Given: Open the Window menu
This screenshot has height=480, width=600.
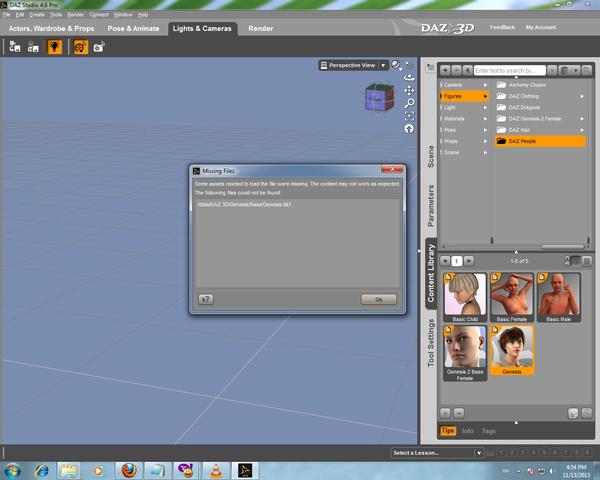Looking at the screenshot, I should [123, 15].
